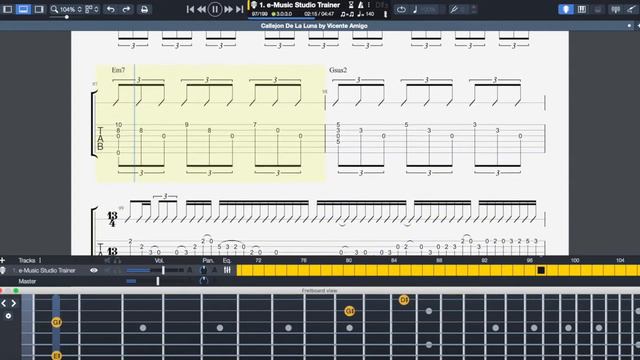
Task: Open fretboard view settings
Action: pos(8,316)
